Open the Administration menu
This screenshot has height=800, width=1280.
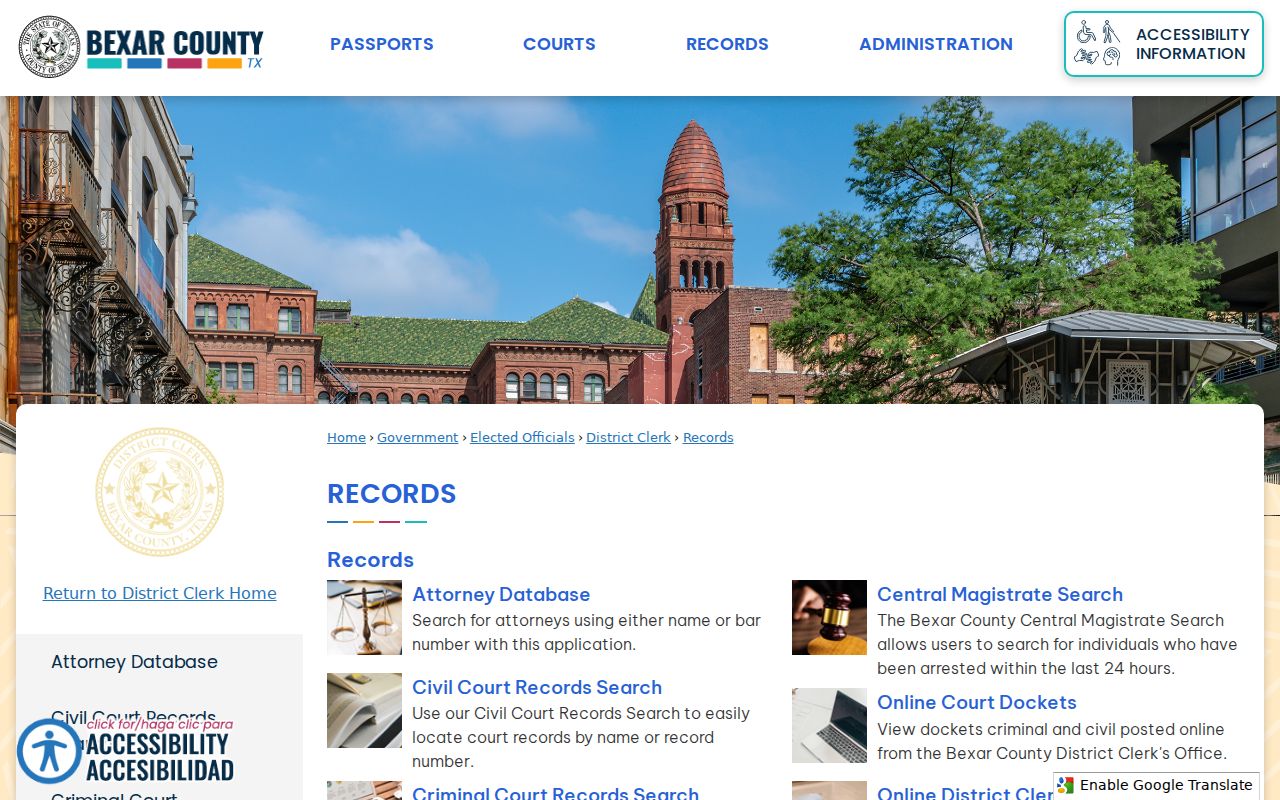pos(936,44)
